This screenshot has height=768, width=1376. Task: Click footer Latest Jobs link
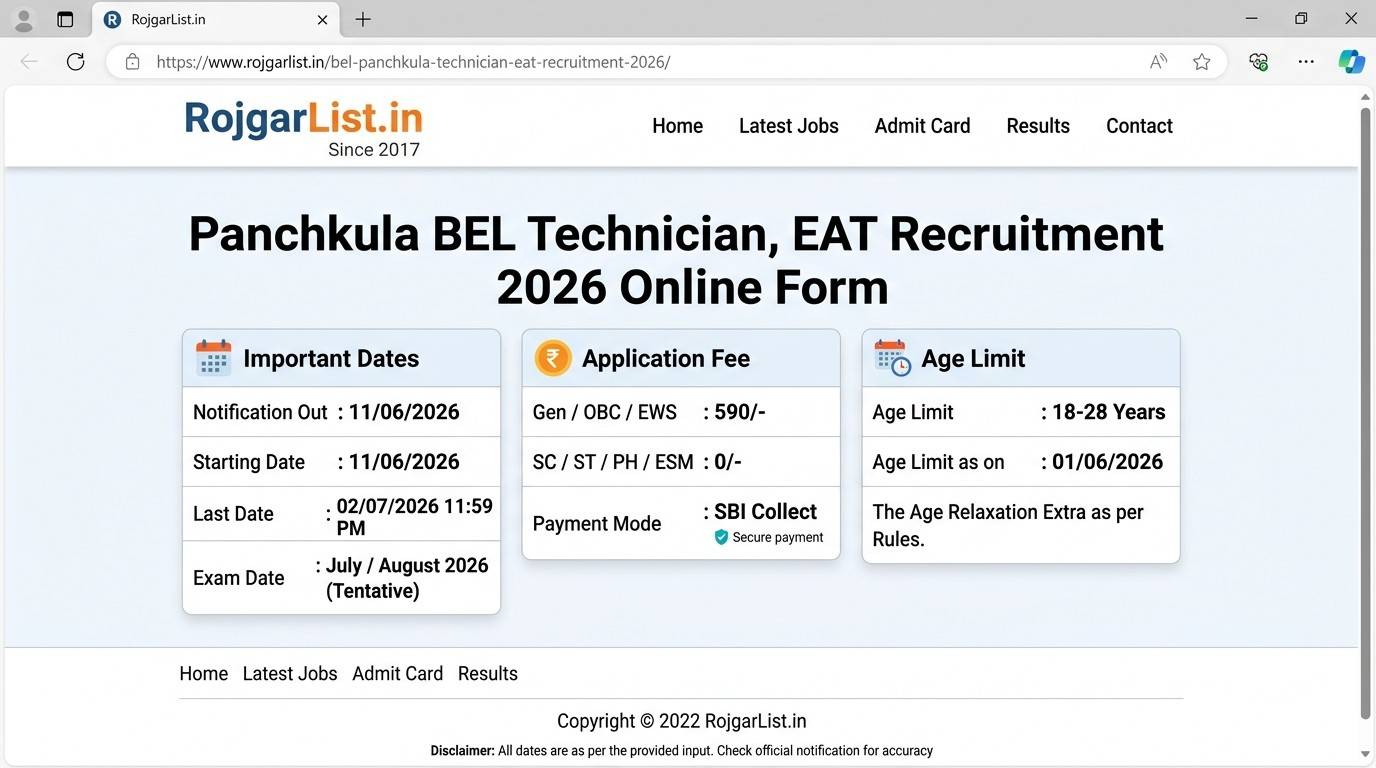[x=290, y=674]
